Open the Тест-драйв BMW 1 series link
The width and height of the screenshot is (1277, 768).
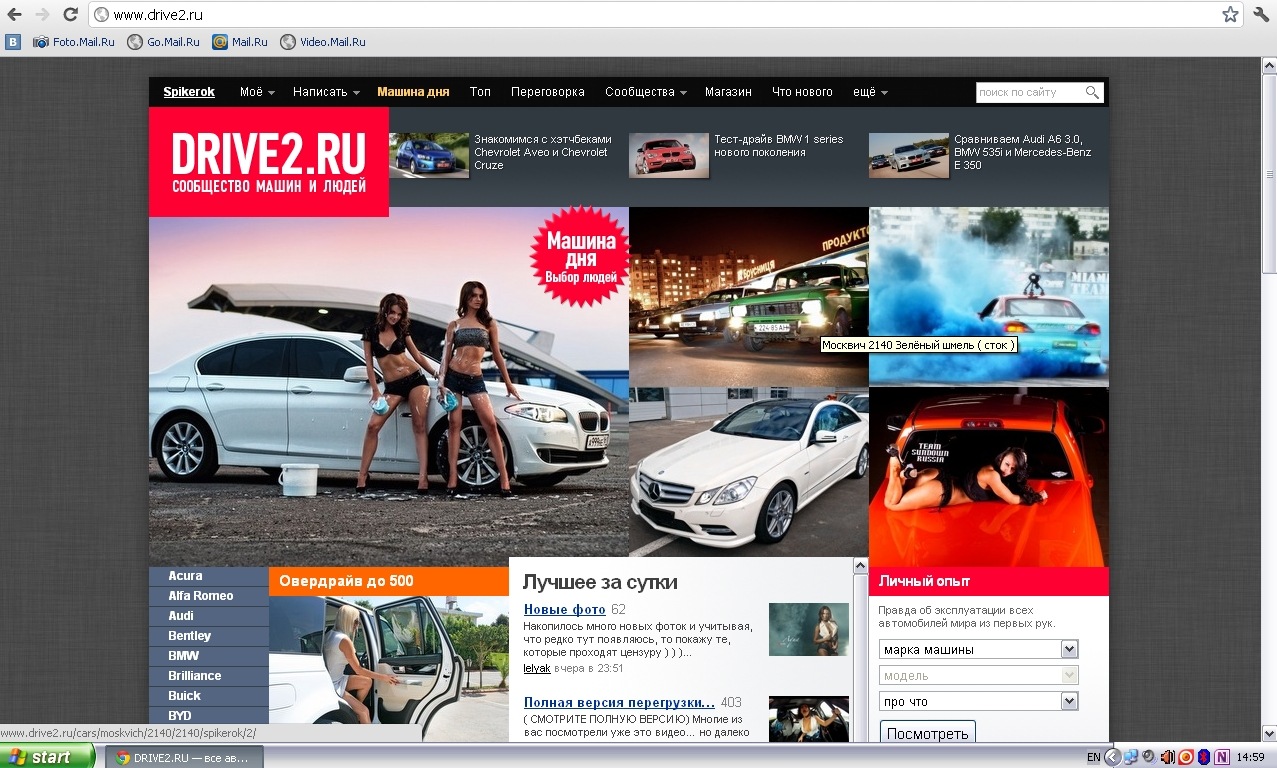tap(779, 146)
